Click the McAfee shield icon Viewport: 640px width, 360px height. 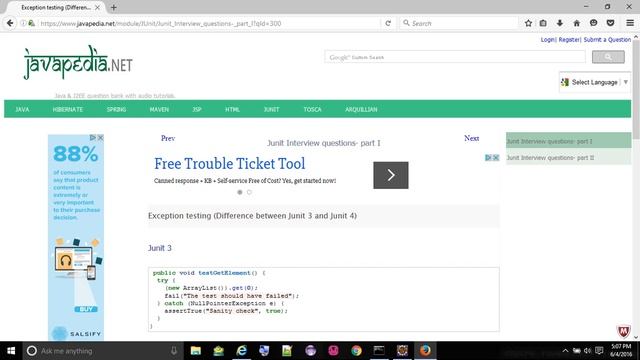click(623, 331)
